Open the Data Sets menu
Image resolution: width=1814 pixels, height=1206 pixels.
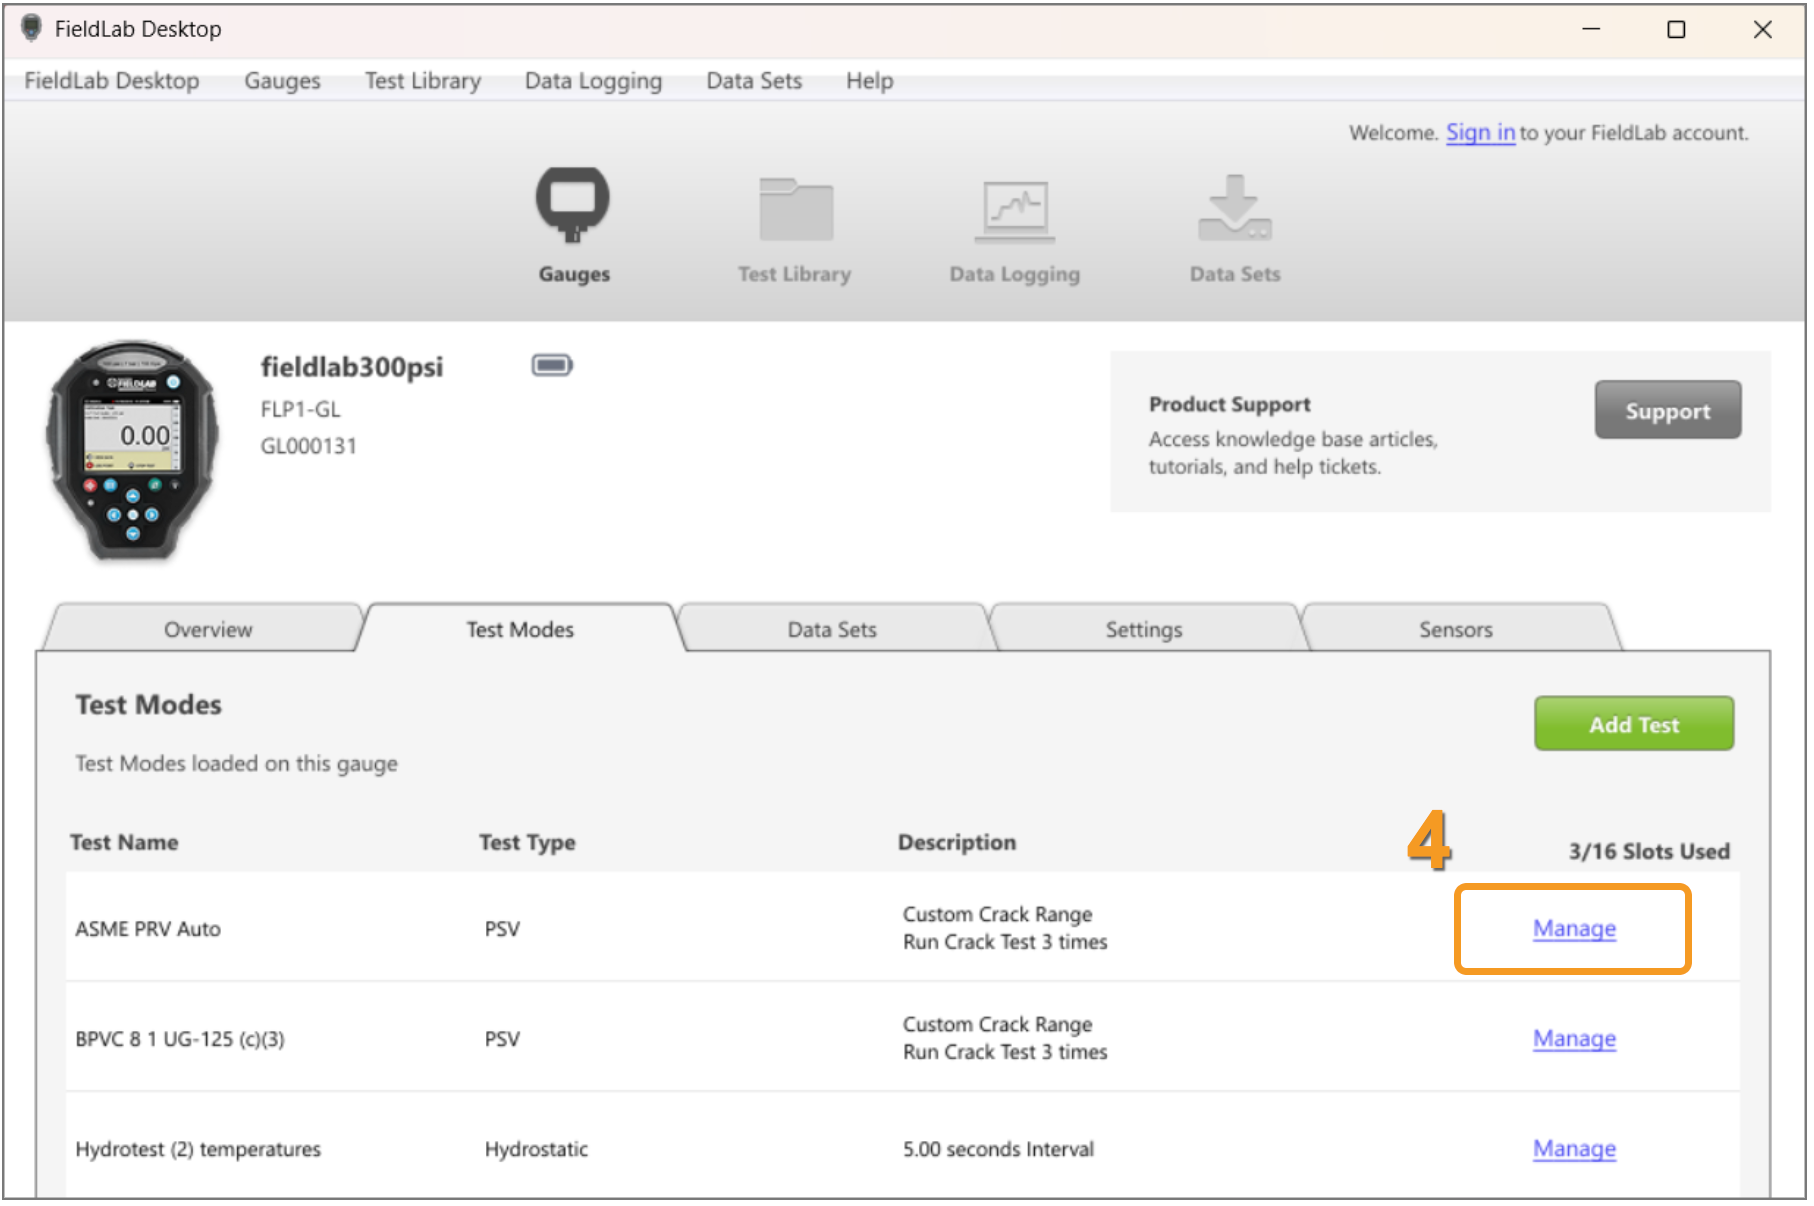coord(754,81)
